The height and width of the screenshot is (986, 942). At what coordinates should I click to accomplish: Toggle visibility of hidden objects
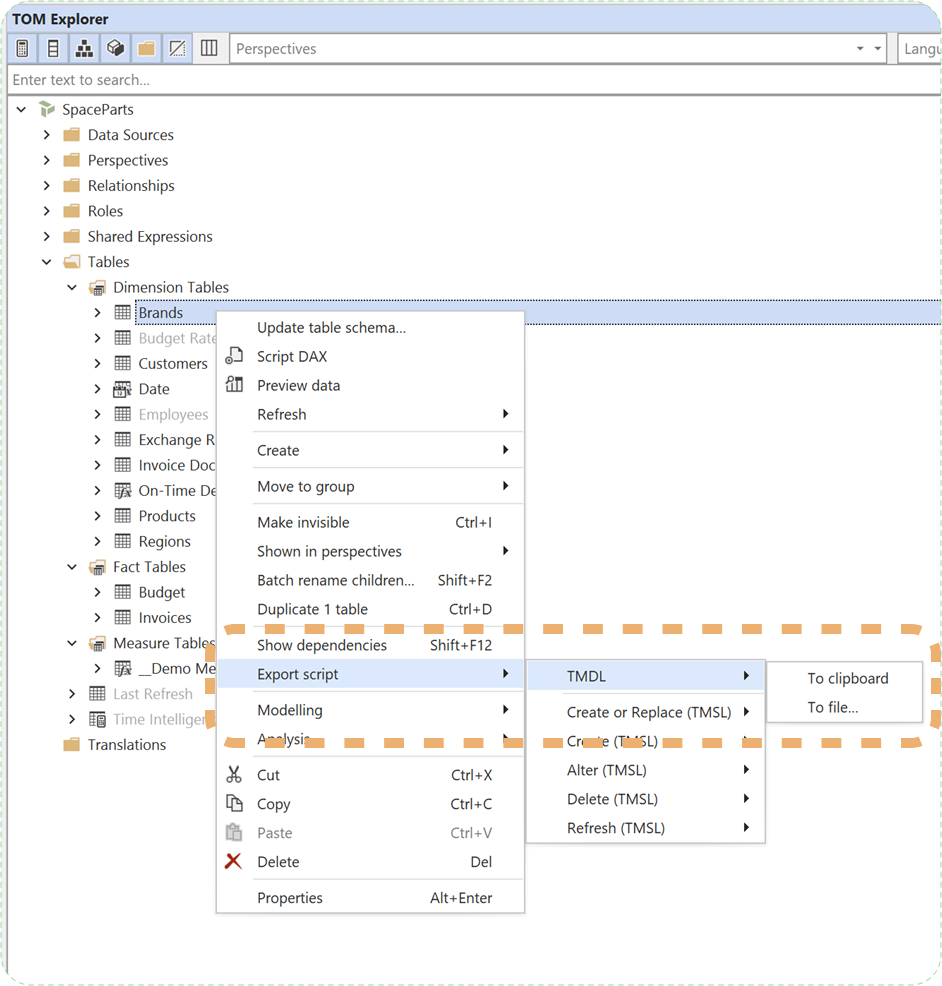point(177,47)
